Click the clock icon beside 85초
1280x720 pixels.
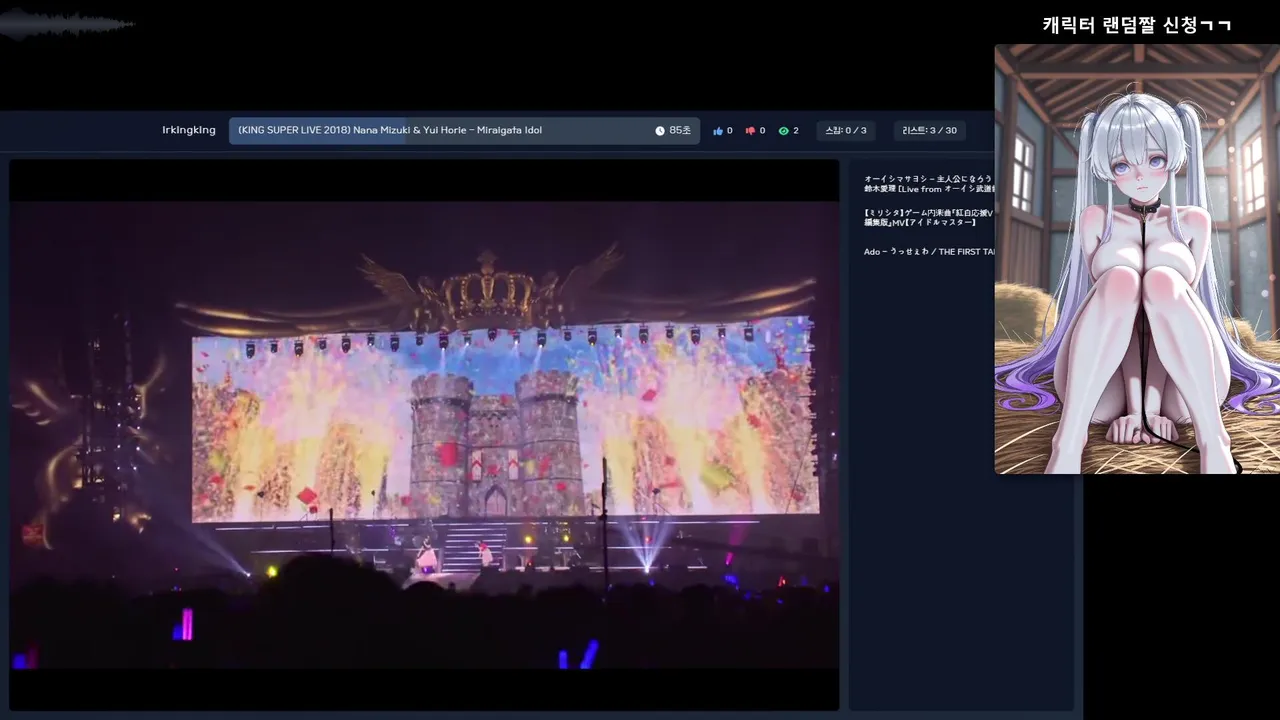pyautogui.click(x=660, y=131)
